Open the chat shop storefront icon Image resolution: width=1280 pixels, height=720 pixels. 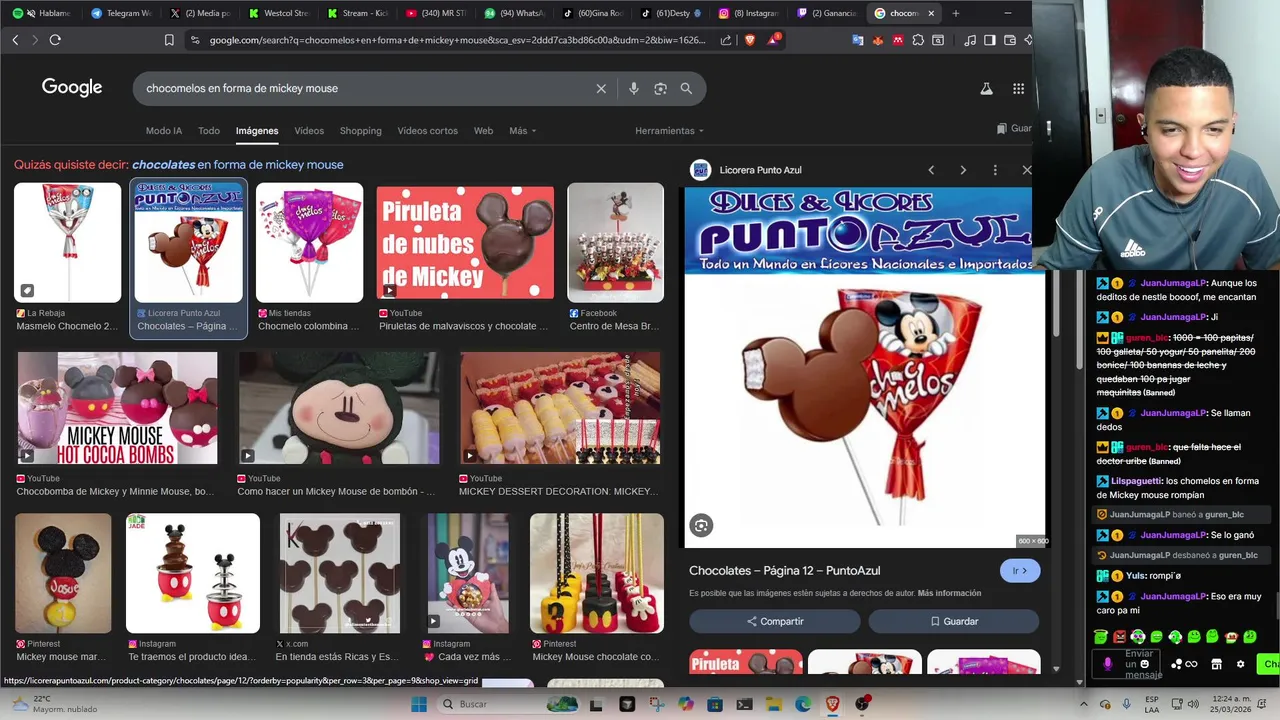point(1216,664)
